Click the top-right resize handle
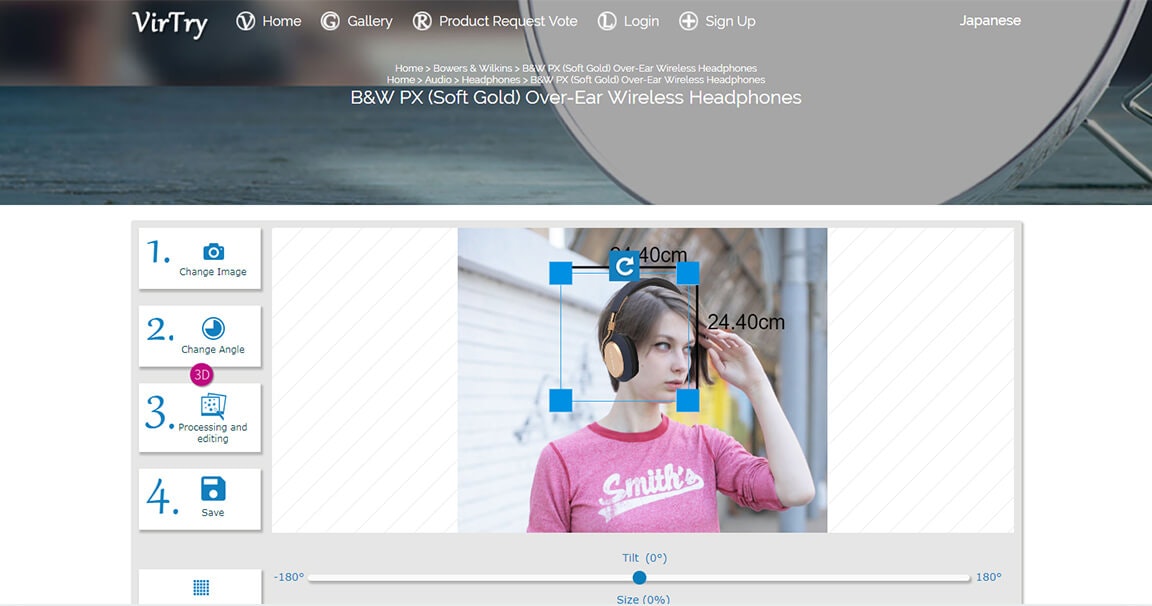The height and width of the screenshot is (606, 1152). point(688,273)
